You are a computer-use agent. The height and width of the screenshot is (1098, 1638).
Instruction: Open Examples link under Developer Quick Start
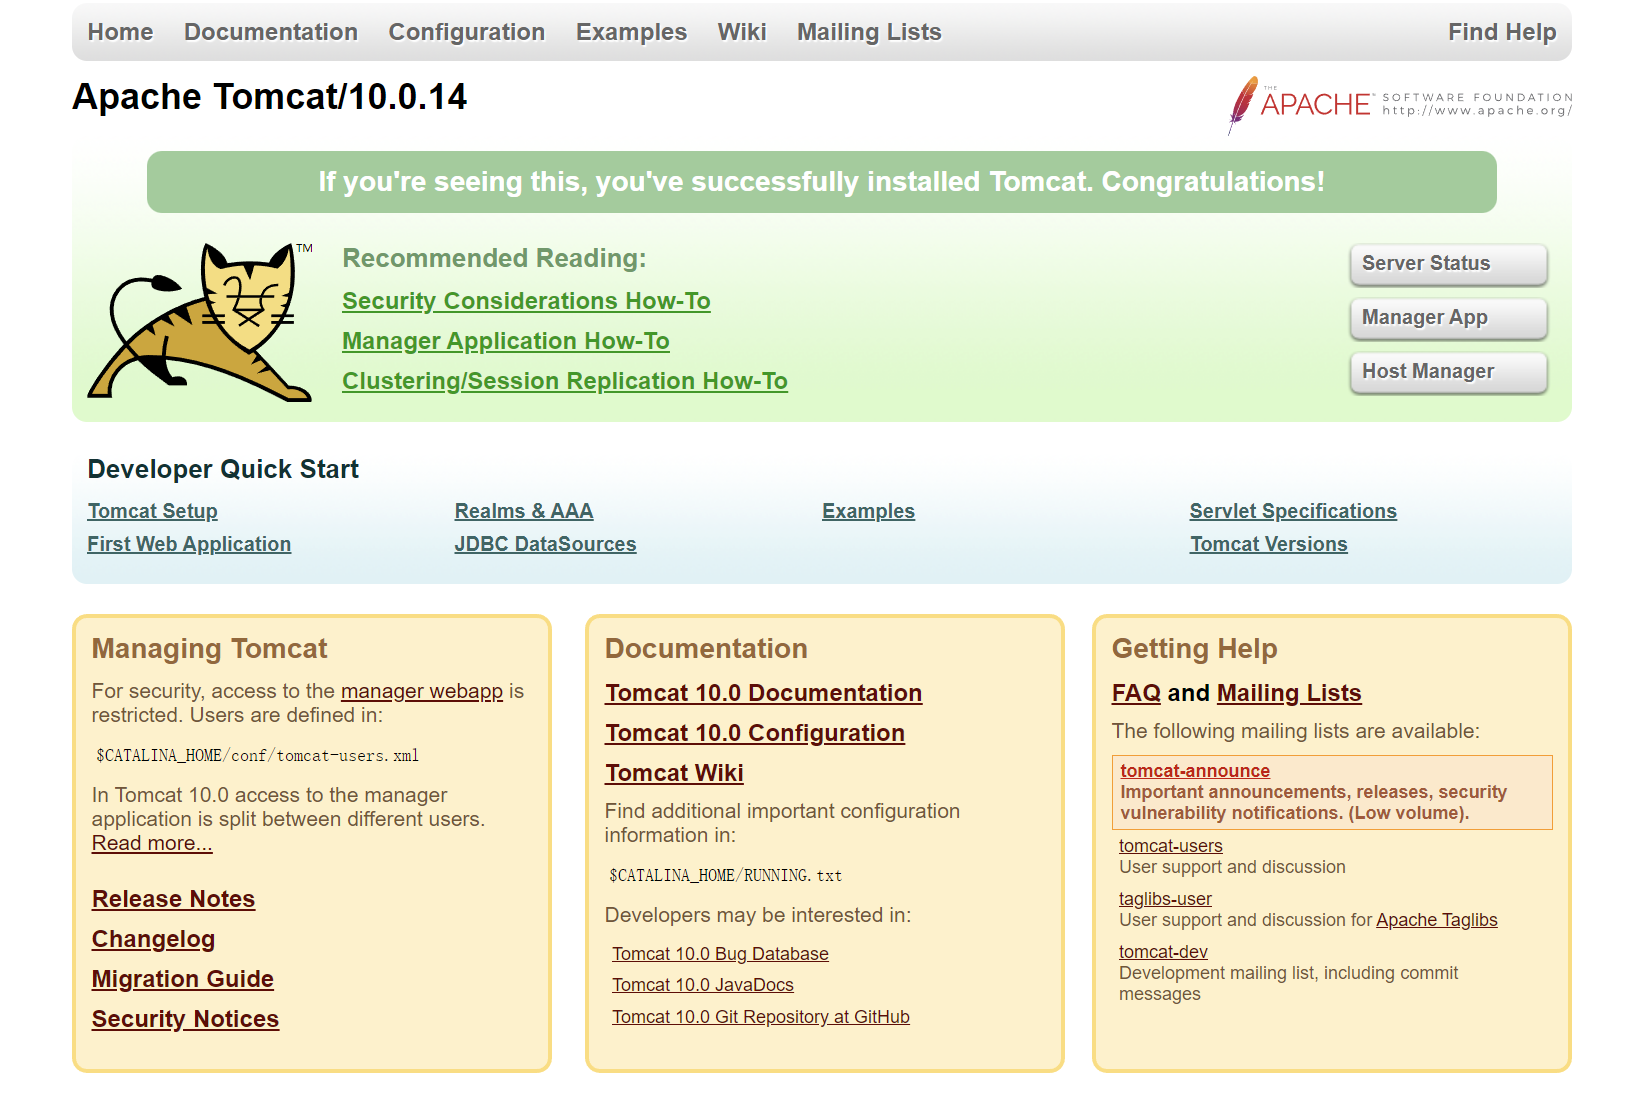(x=868, y=511)
